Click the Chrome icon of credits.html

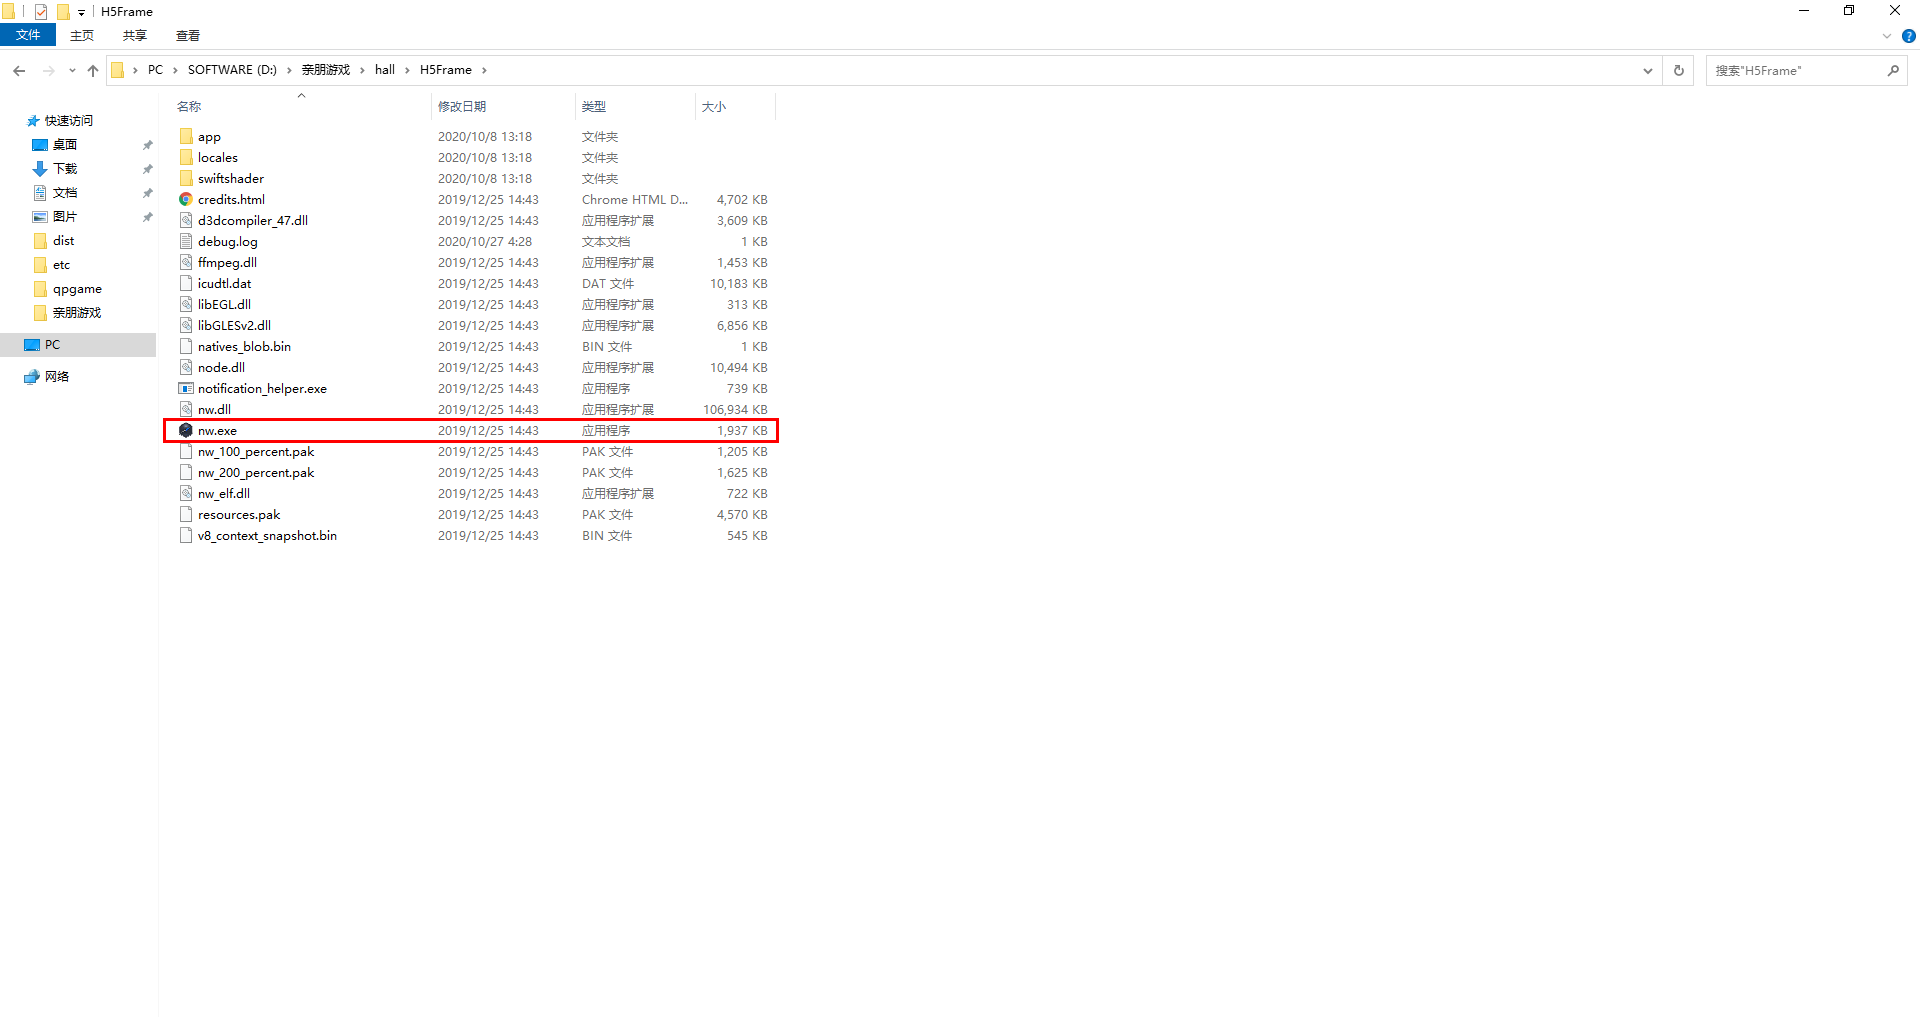(186, 199)
